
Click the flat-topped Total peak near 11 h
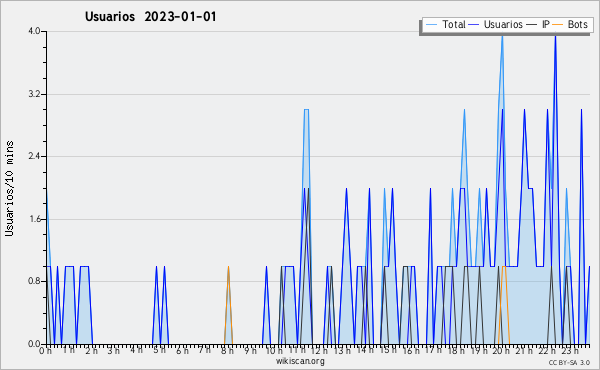click(x=306, y=110)
